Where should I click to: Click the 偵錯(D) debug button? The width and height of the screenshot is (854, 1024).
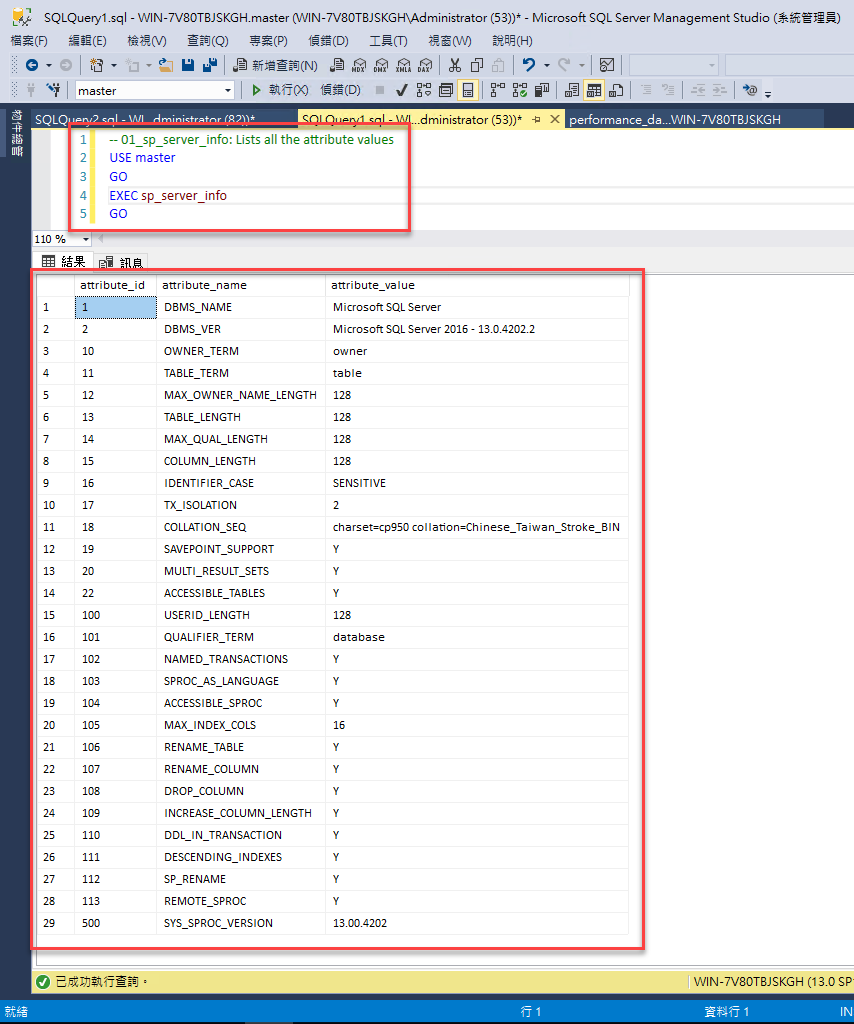[341, 90]
